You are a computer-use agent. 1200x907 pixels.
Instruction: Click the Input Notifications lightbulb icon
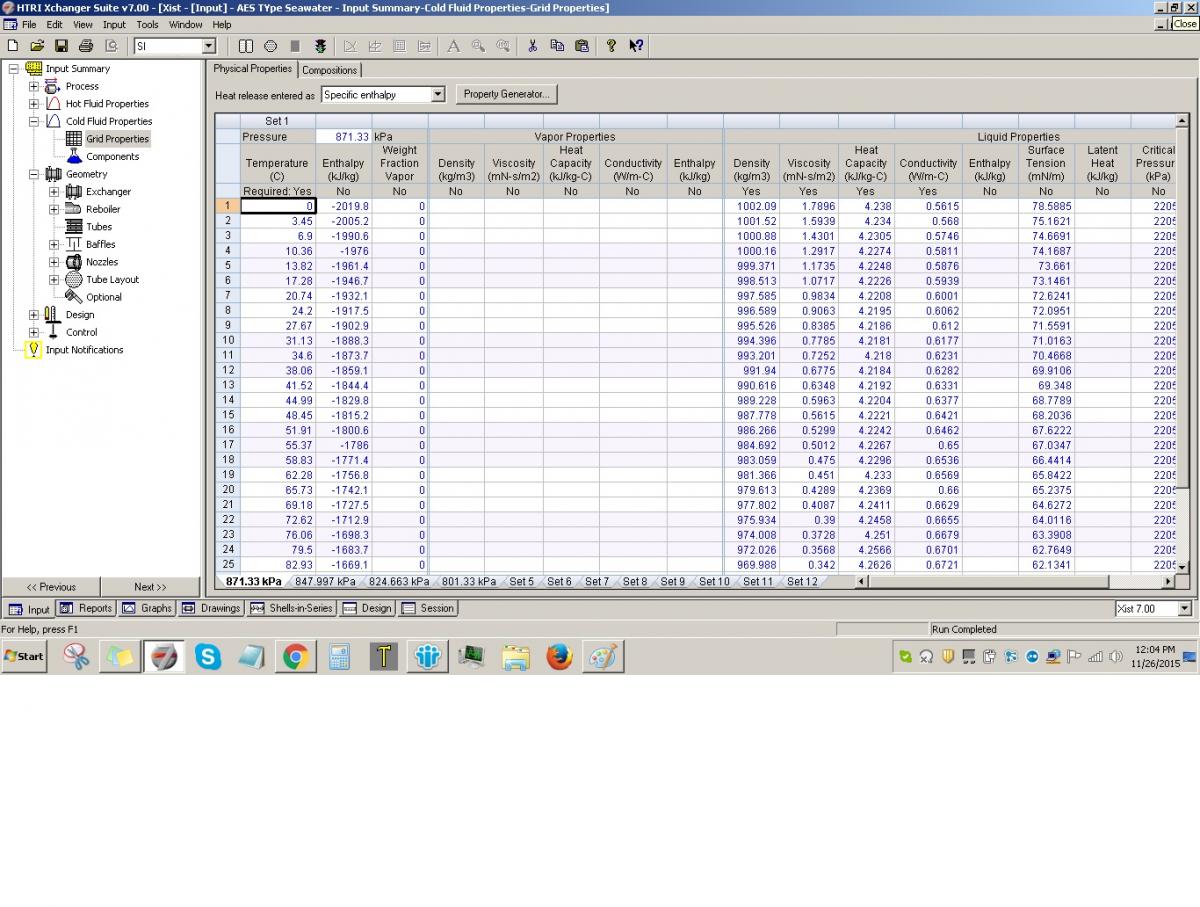click(x=33, y=350)
